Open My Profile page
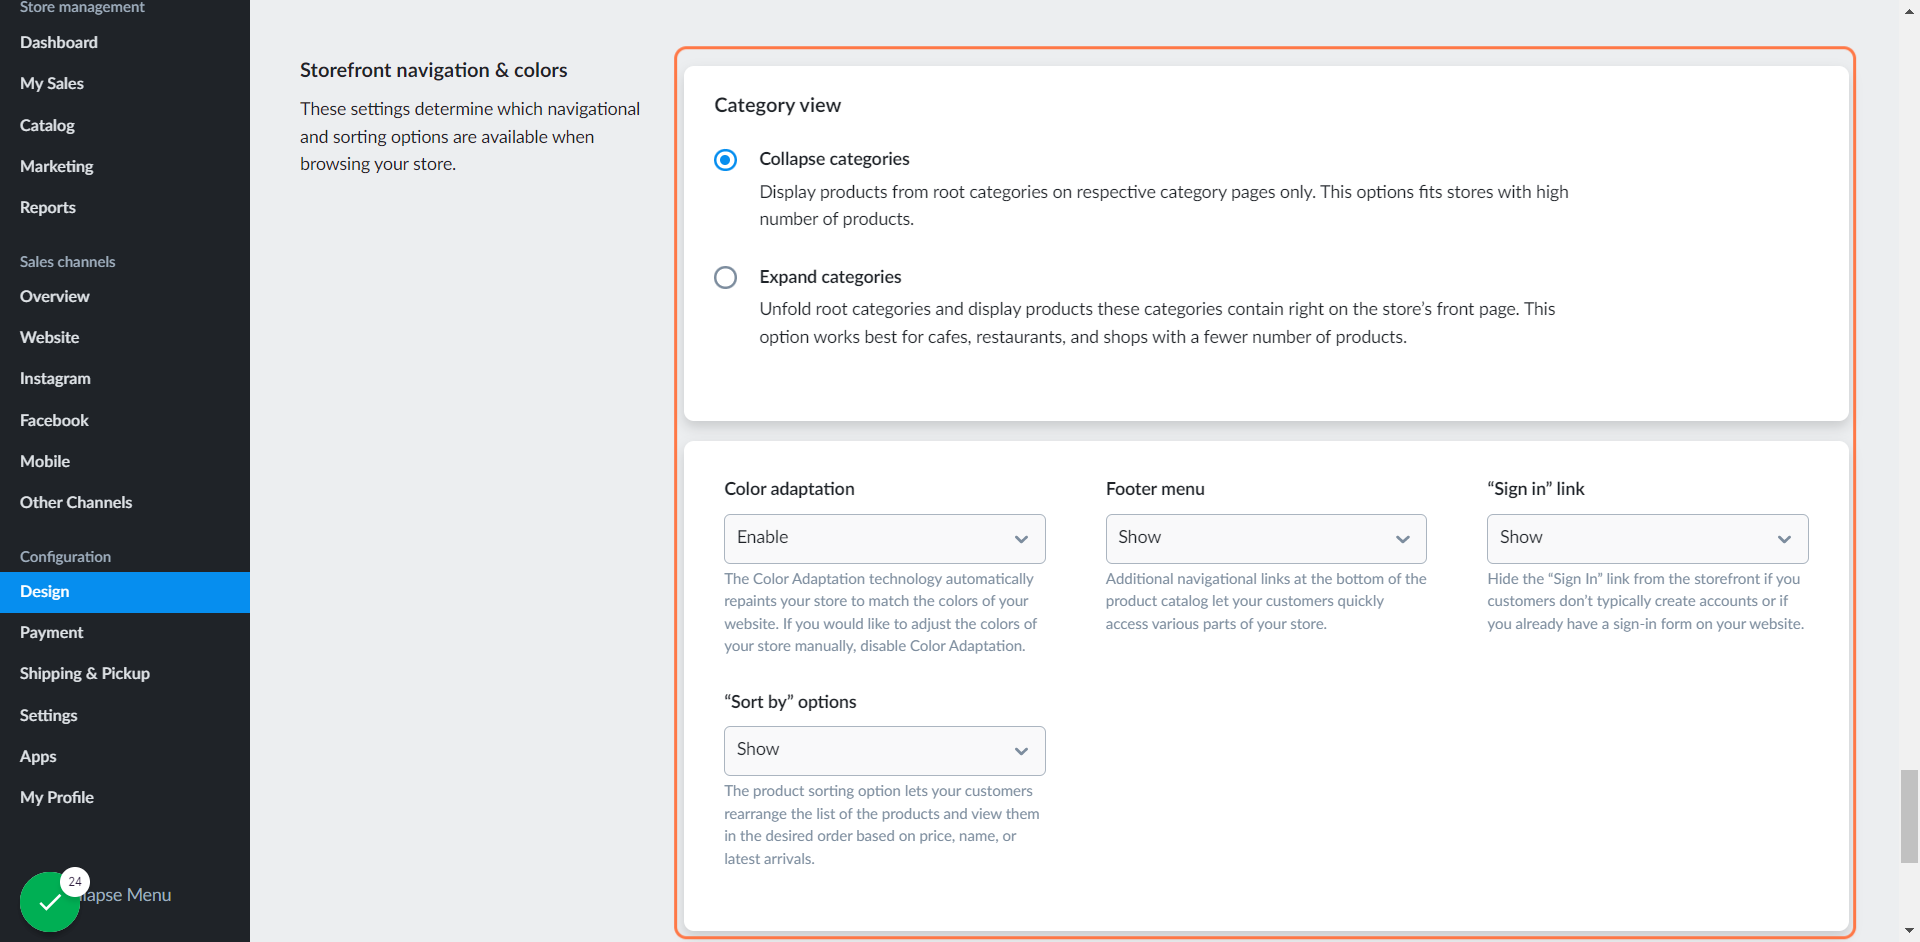Image resolution: width=1920 pixels, height=942 pixels. tap(57, 797)
